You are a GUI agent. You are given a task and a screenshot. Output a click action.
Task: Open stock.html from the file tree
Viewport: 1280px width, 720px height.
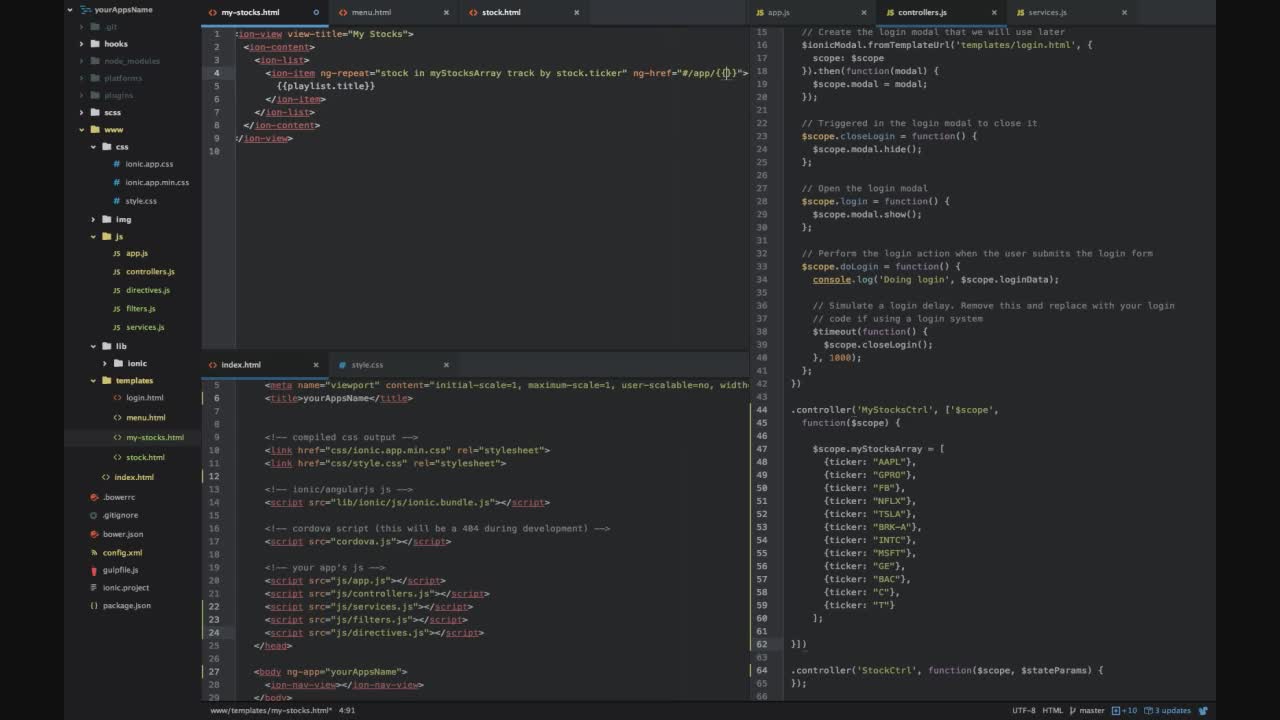tap(145, 457)
